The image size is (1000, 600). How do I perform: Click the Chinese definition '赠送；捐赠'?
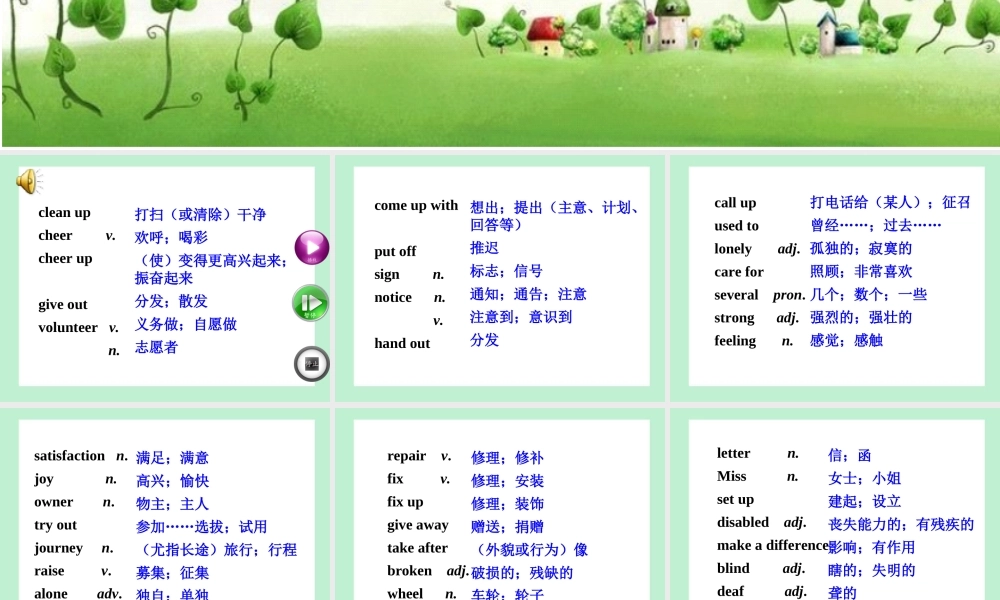point(507,527)
